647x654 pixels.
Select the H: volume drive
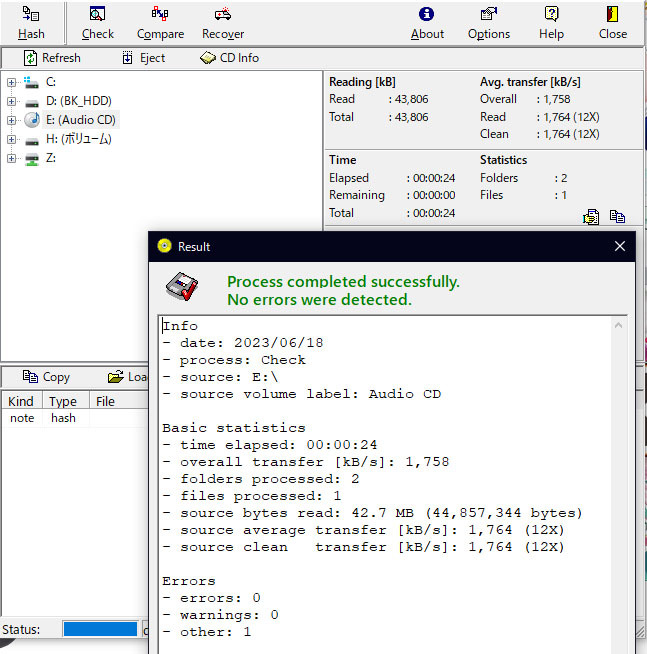[78, 139]
